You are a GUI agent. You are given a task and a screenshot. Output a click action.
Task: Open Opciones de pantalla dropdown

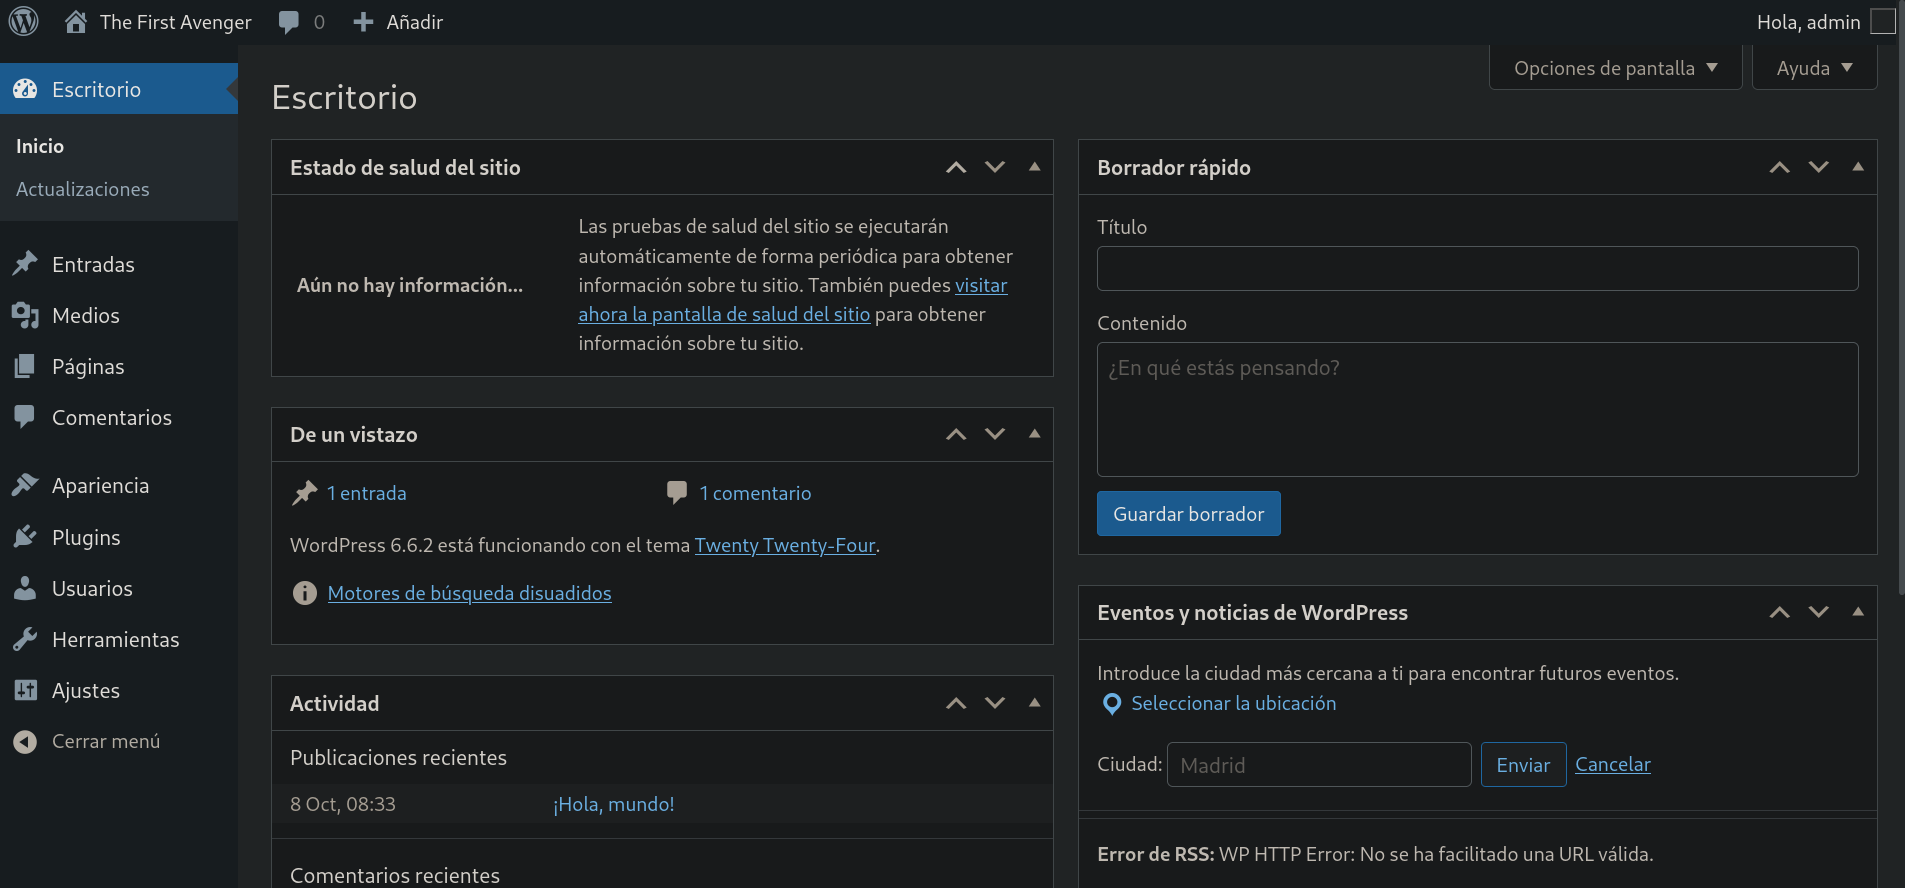click(x=1615, y=68)
